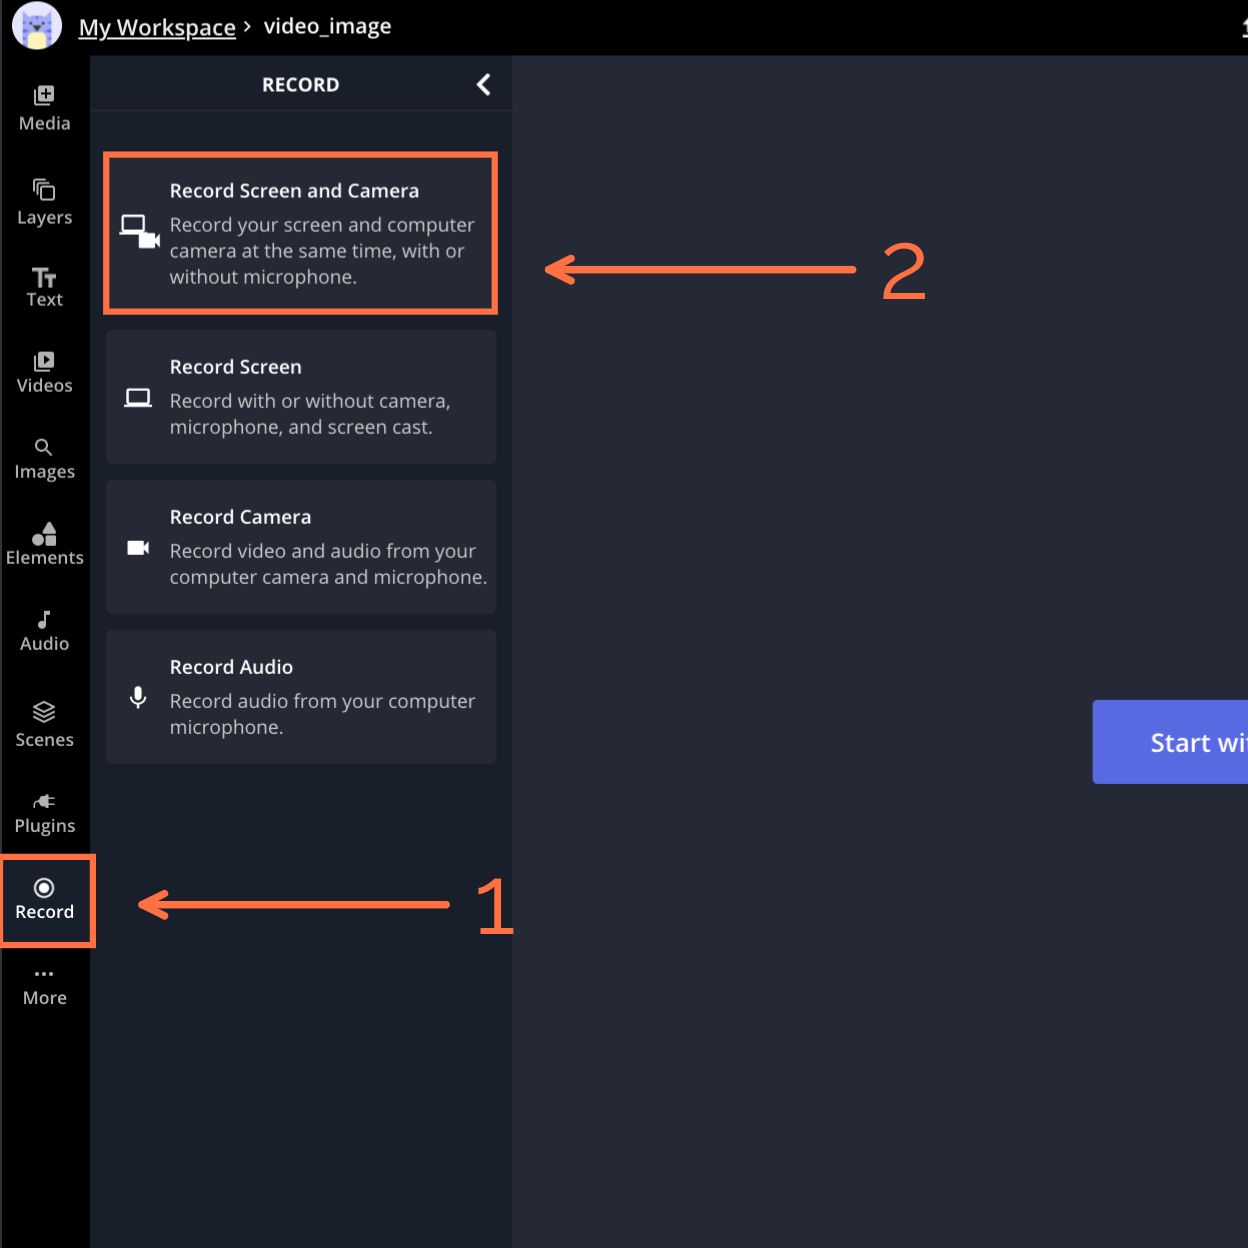Select the Text tool in sidebar
This screenshot has width=1248, height=1248.
(x=45, y=287)
